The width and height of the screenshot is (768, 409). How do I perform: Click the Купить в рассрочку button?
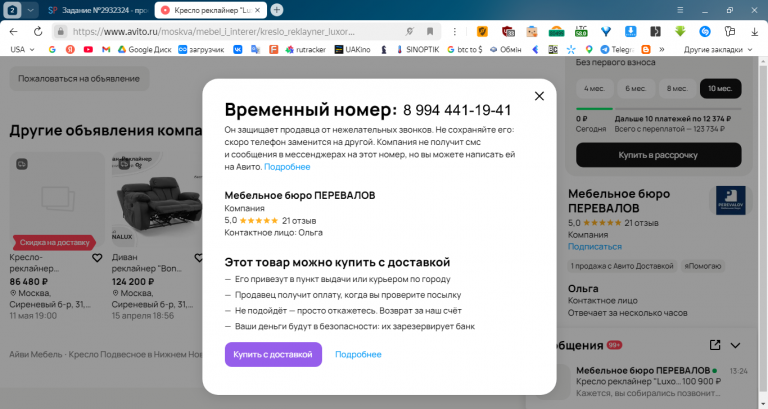click(658, 155)
